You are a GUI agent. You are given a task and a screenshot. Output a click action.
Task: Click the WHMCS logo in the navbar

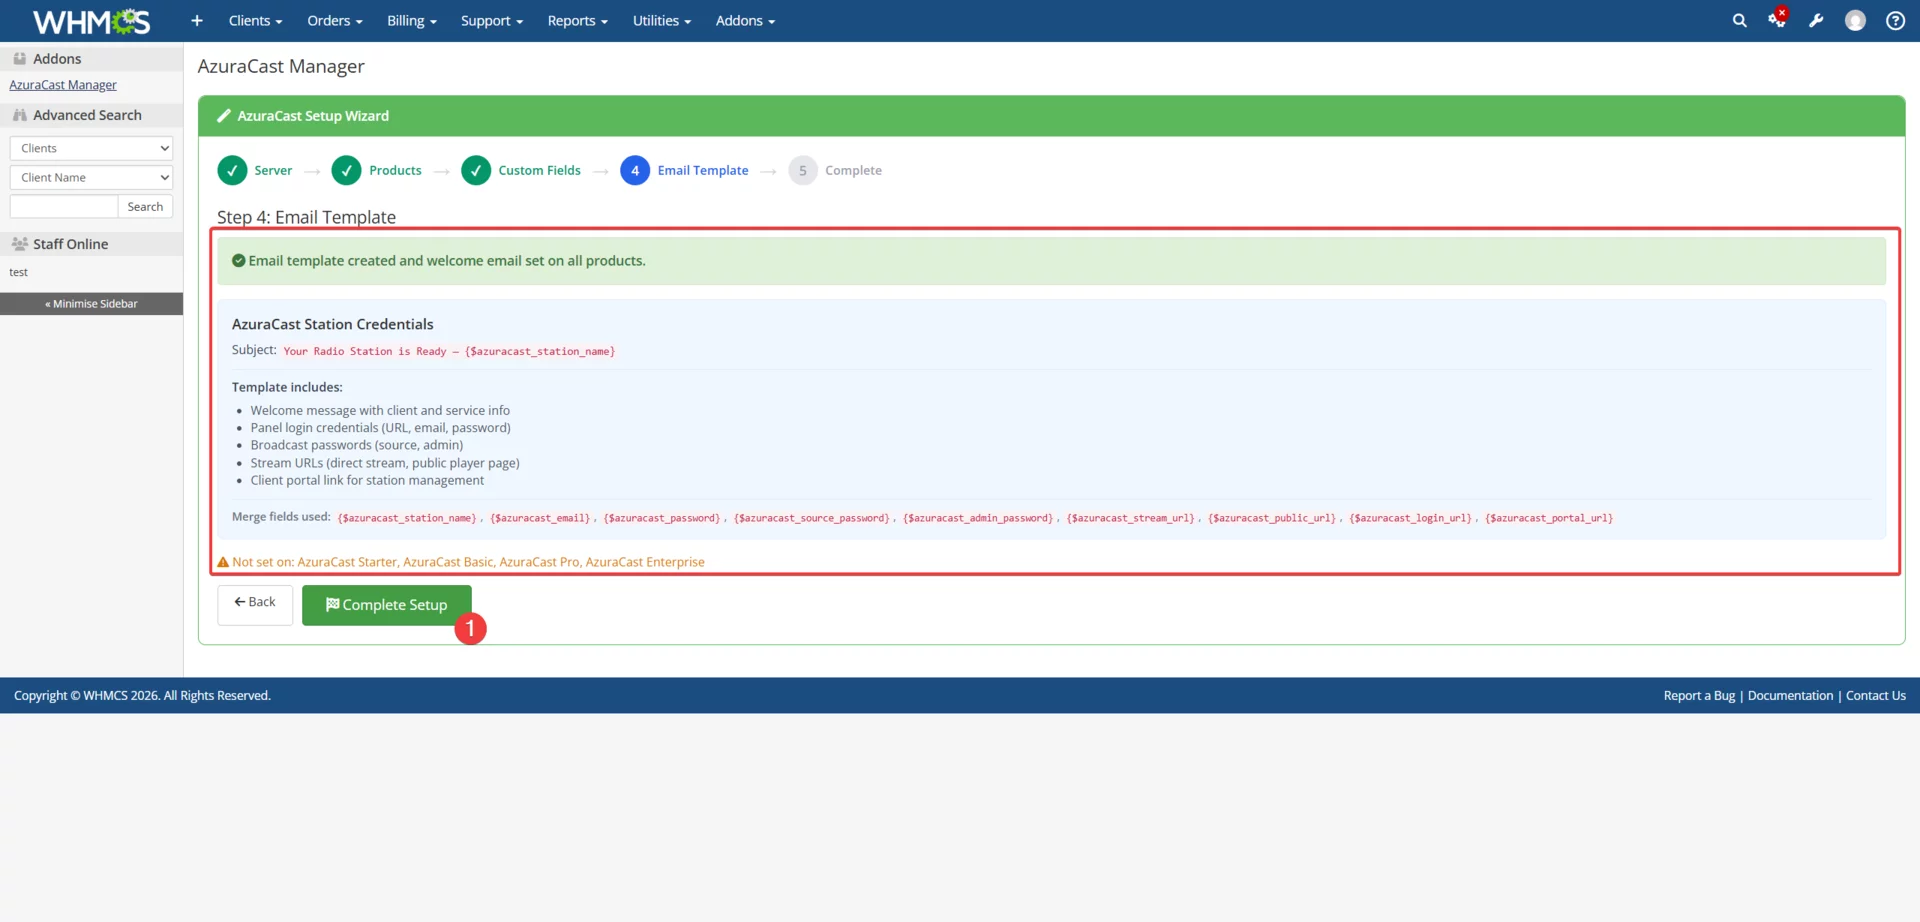pos(91,20)
